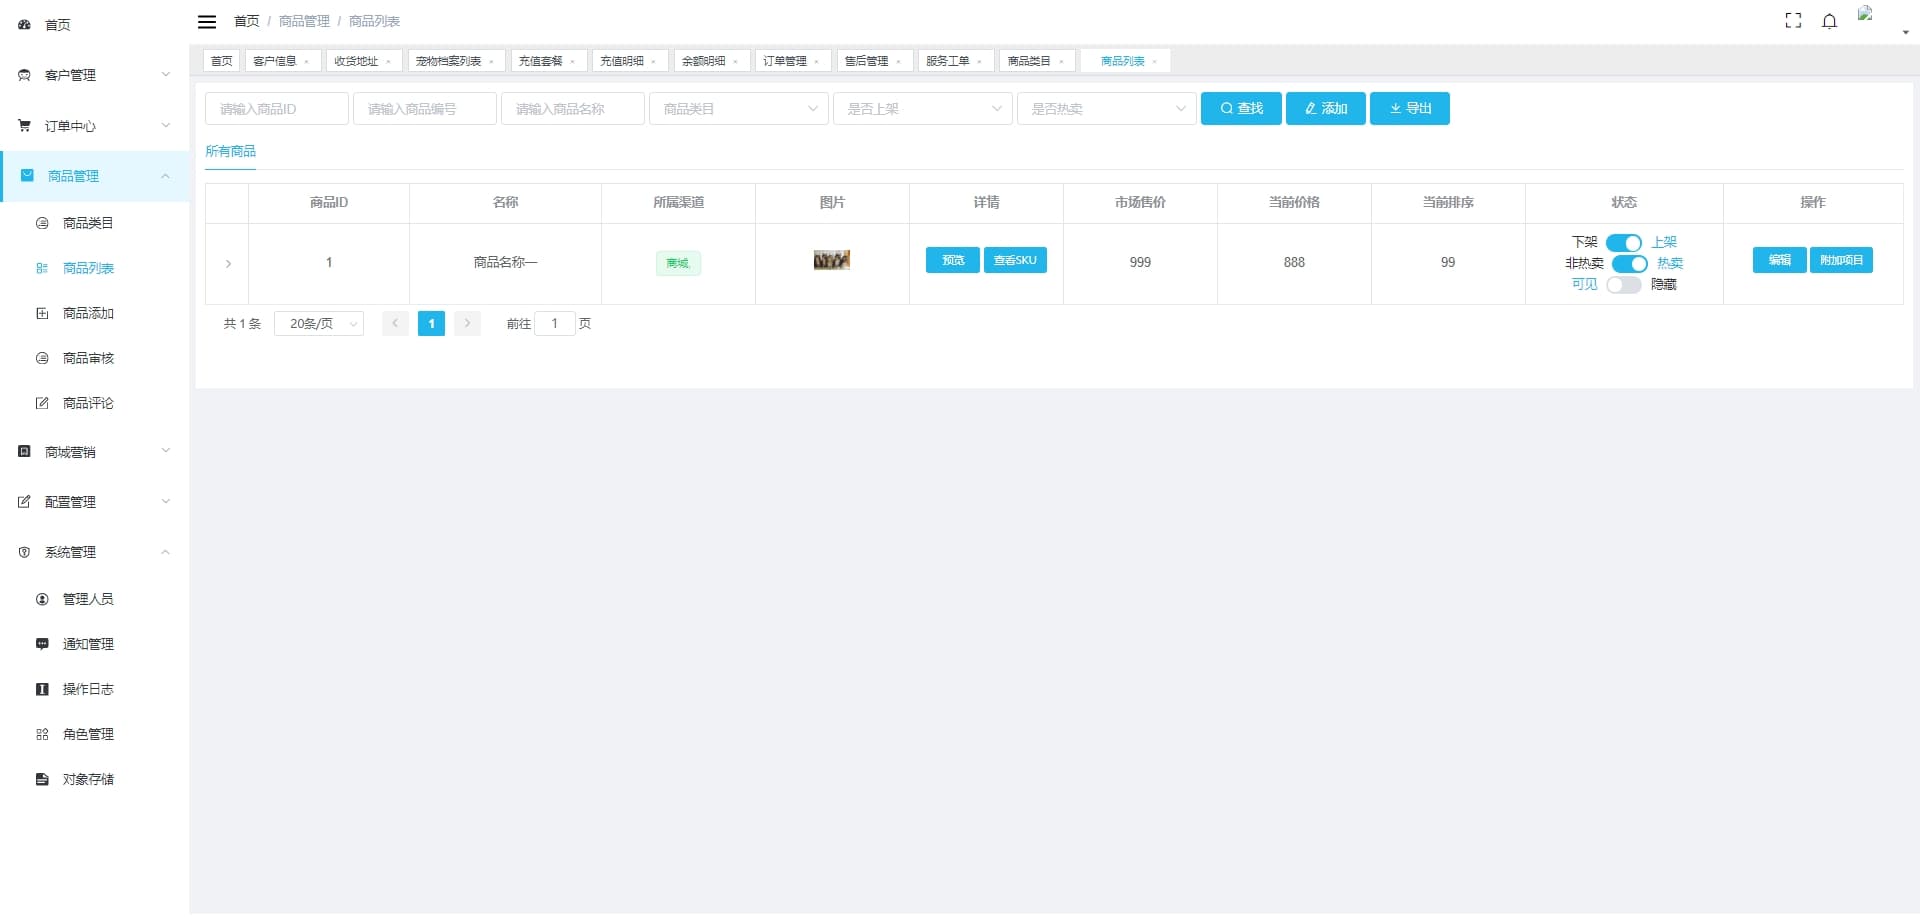Click the 商城营销 icon in sidebar

click(x=24, y=452)
